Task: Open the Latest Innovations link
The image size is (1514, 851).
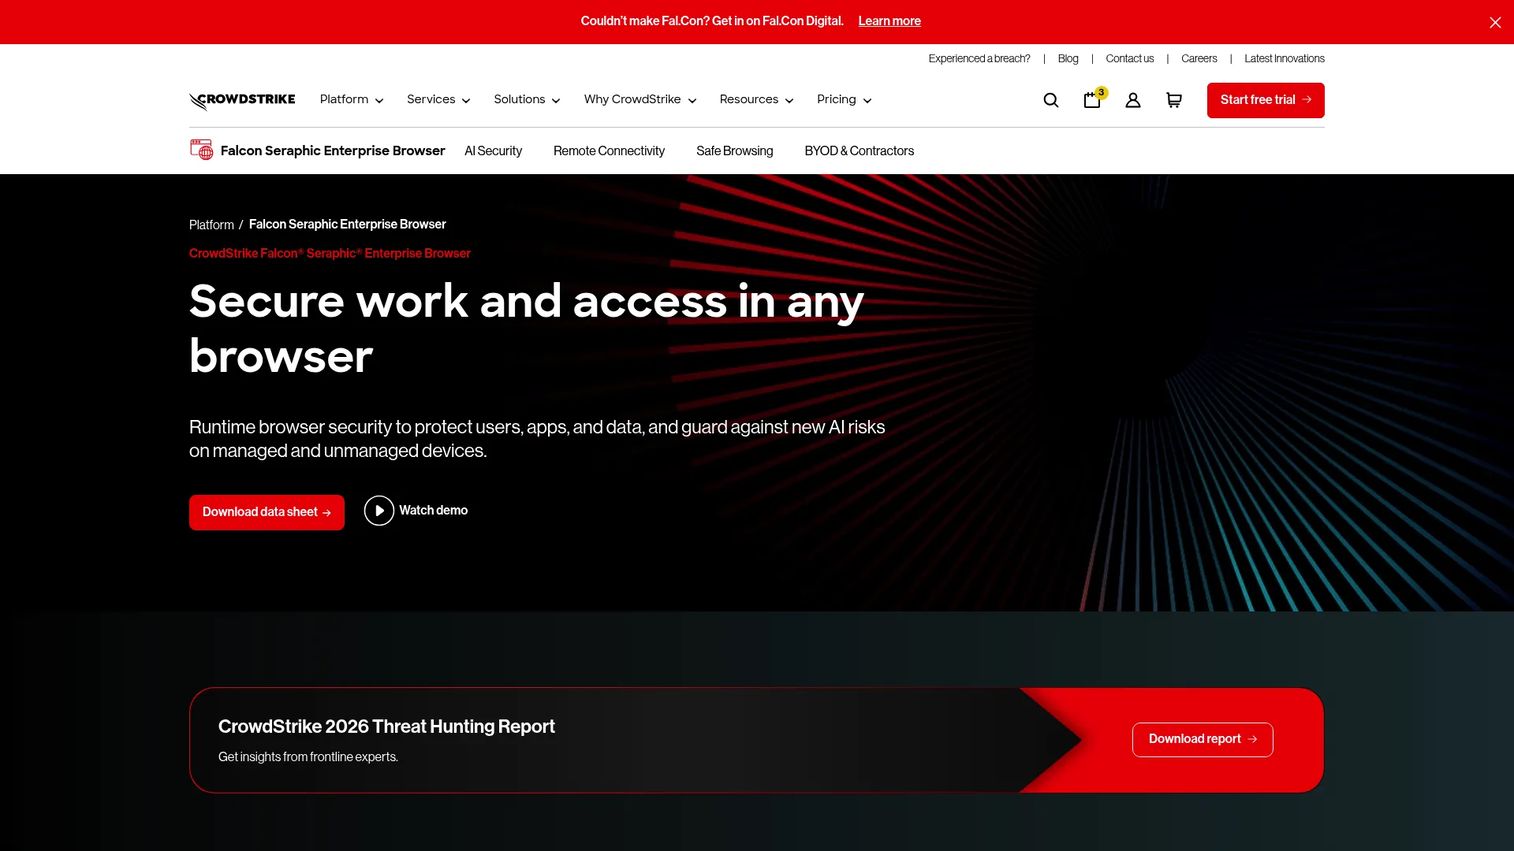Action: pos(1284,59)
